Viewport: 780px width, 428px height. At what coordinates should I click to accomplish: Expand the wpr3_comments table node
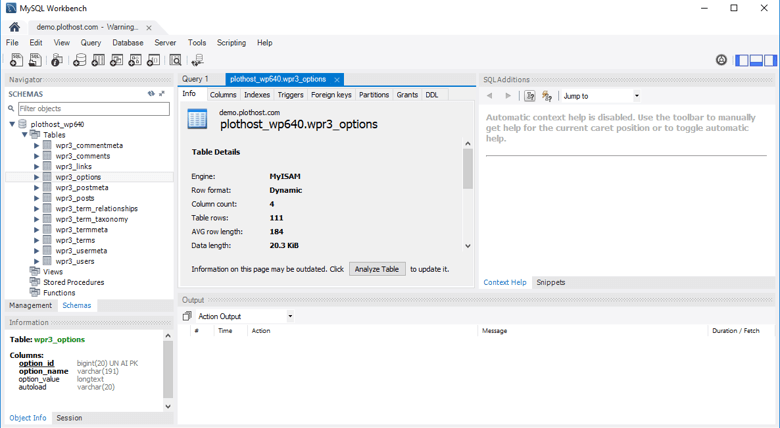36,156
